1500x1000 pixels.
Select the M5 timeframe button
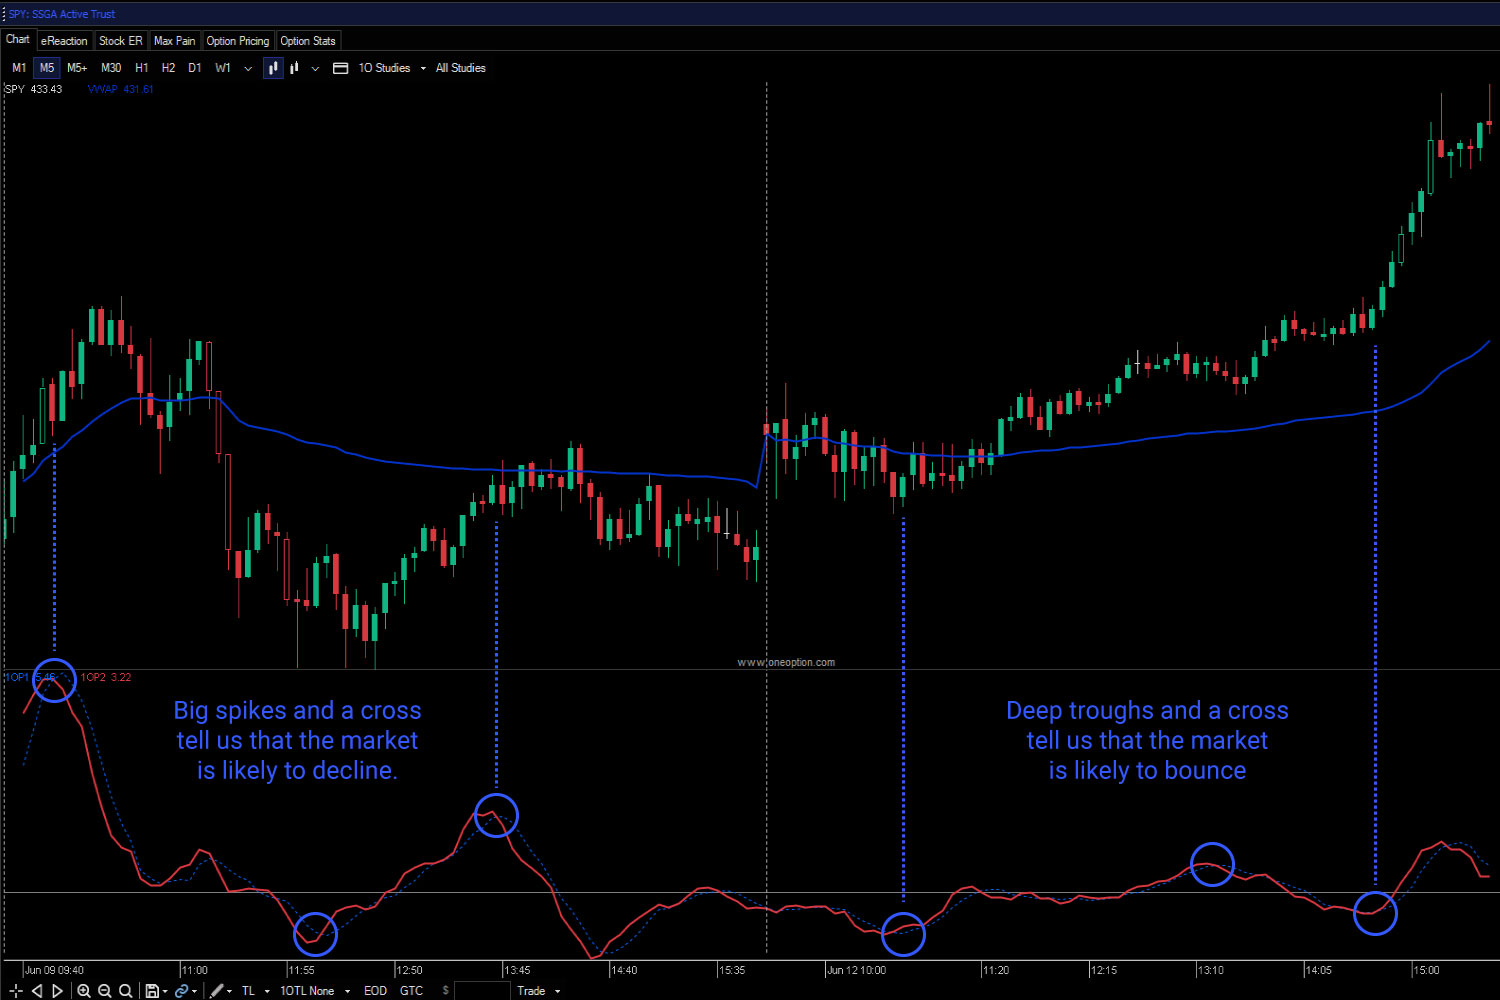pos(46,67)
